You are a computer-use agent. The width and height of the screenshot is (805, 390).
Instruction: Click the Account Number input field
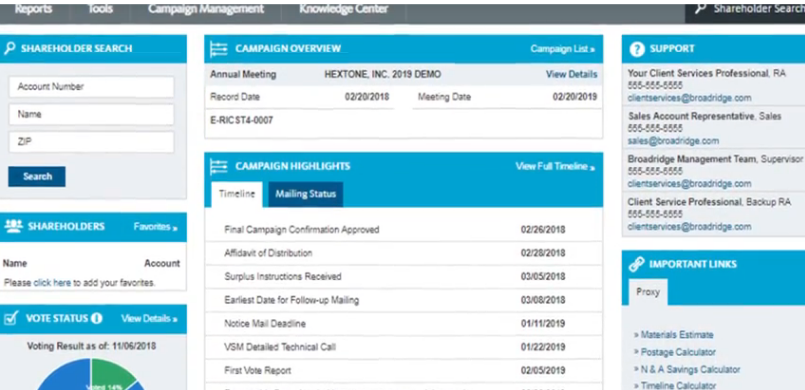[91, 87]
